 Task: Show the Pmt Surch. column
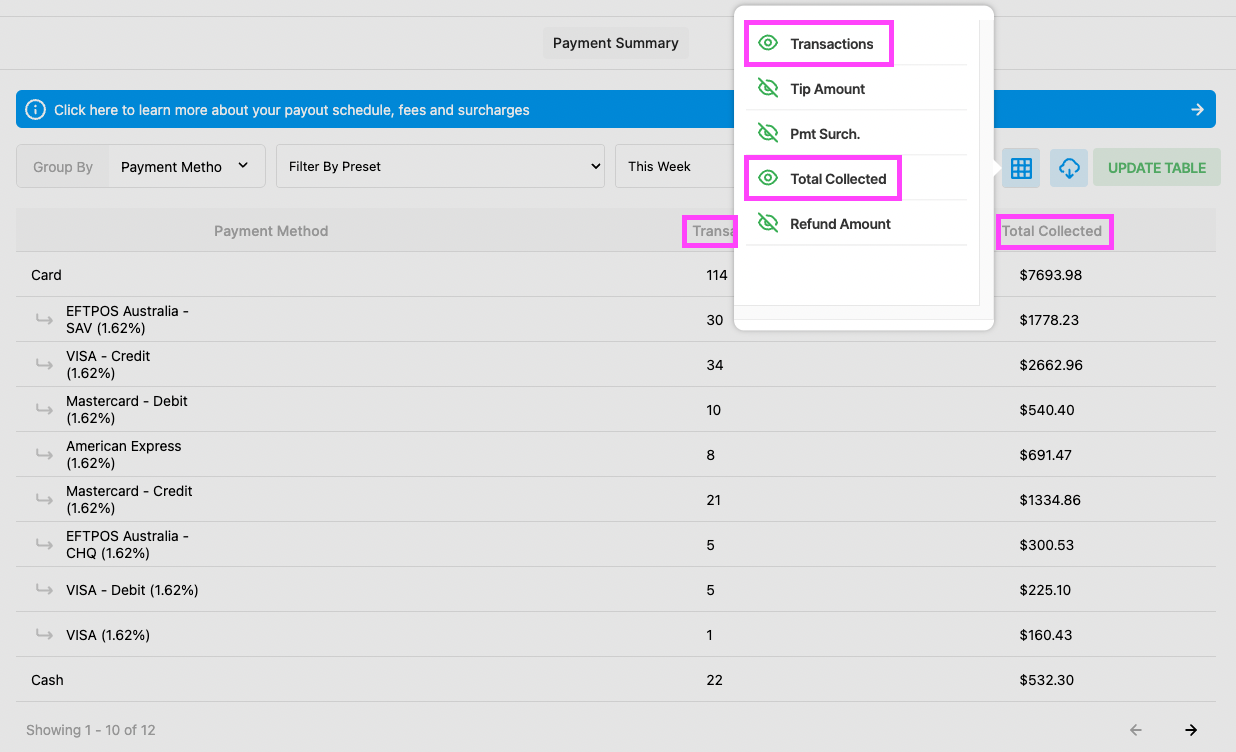pos(768,134)
